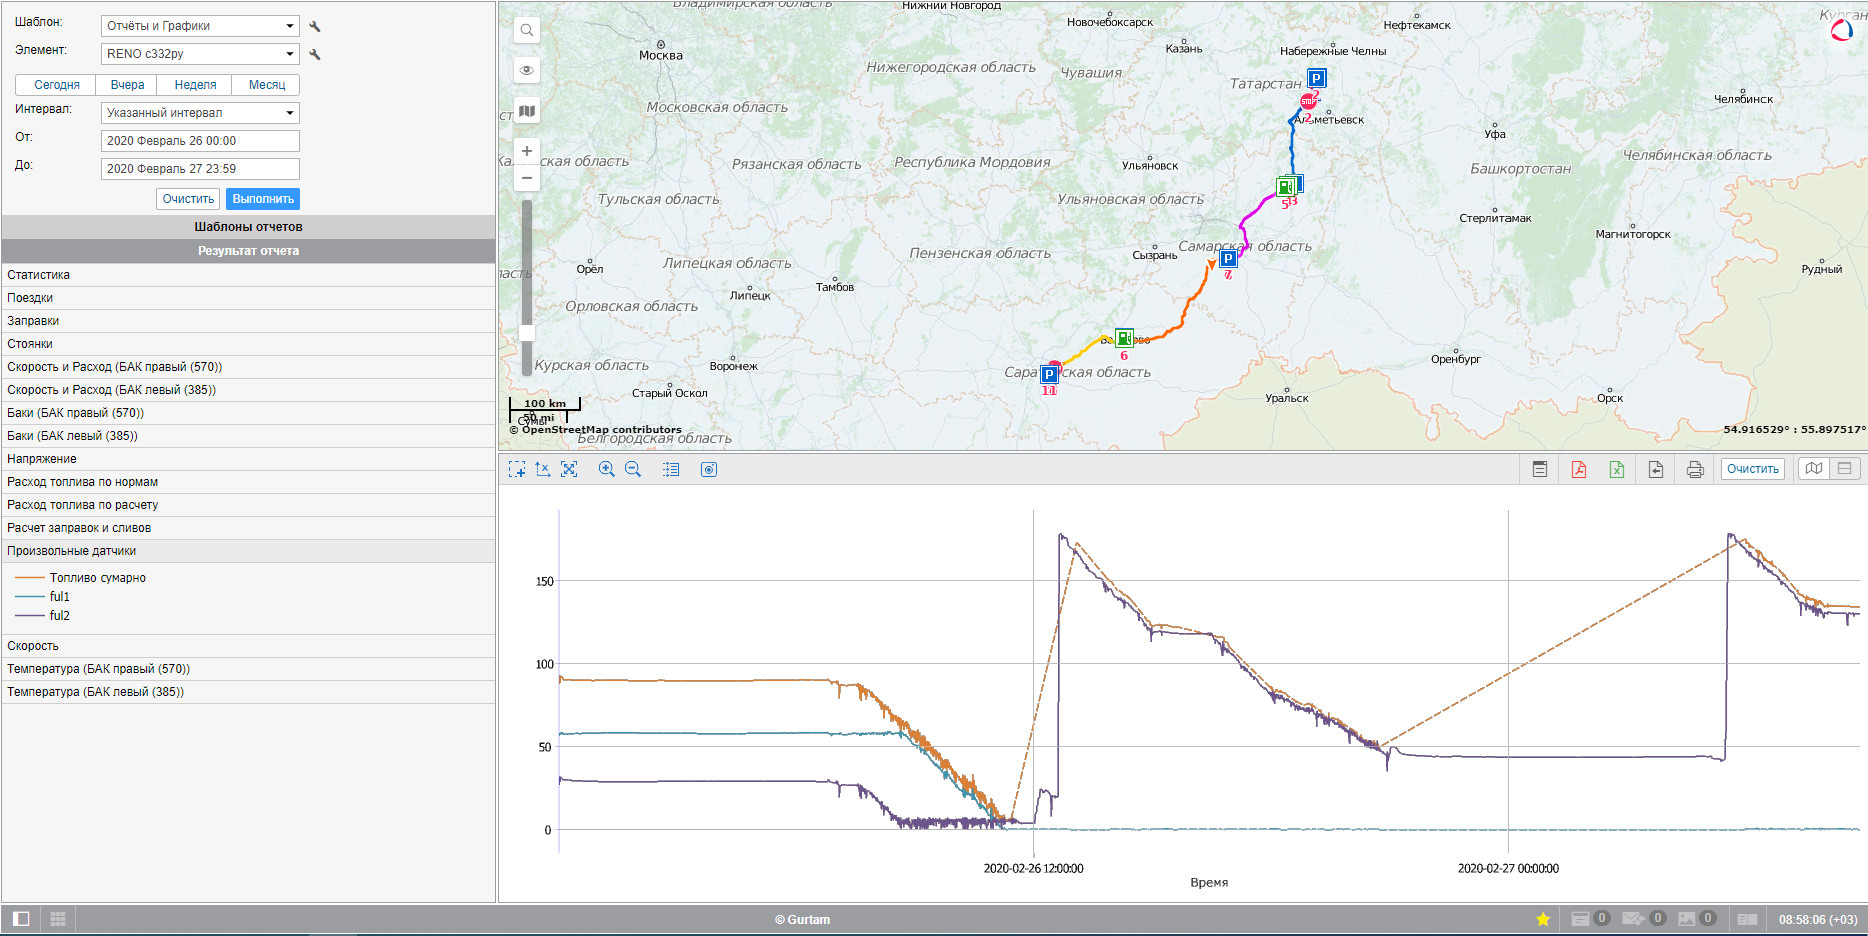Click Очистить button below date fields

[188, 199]
